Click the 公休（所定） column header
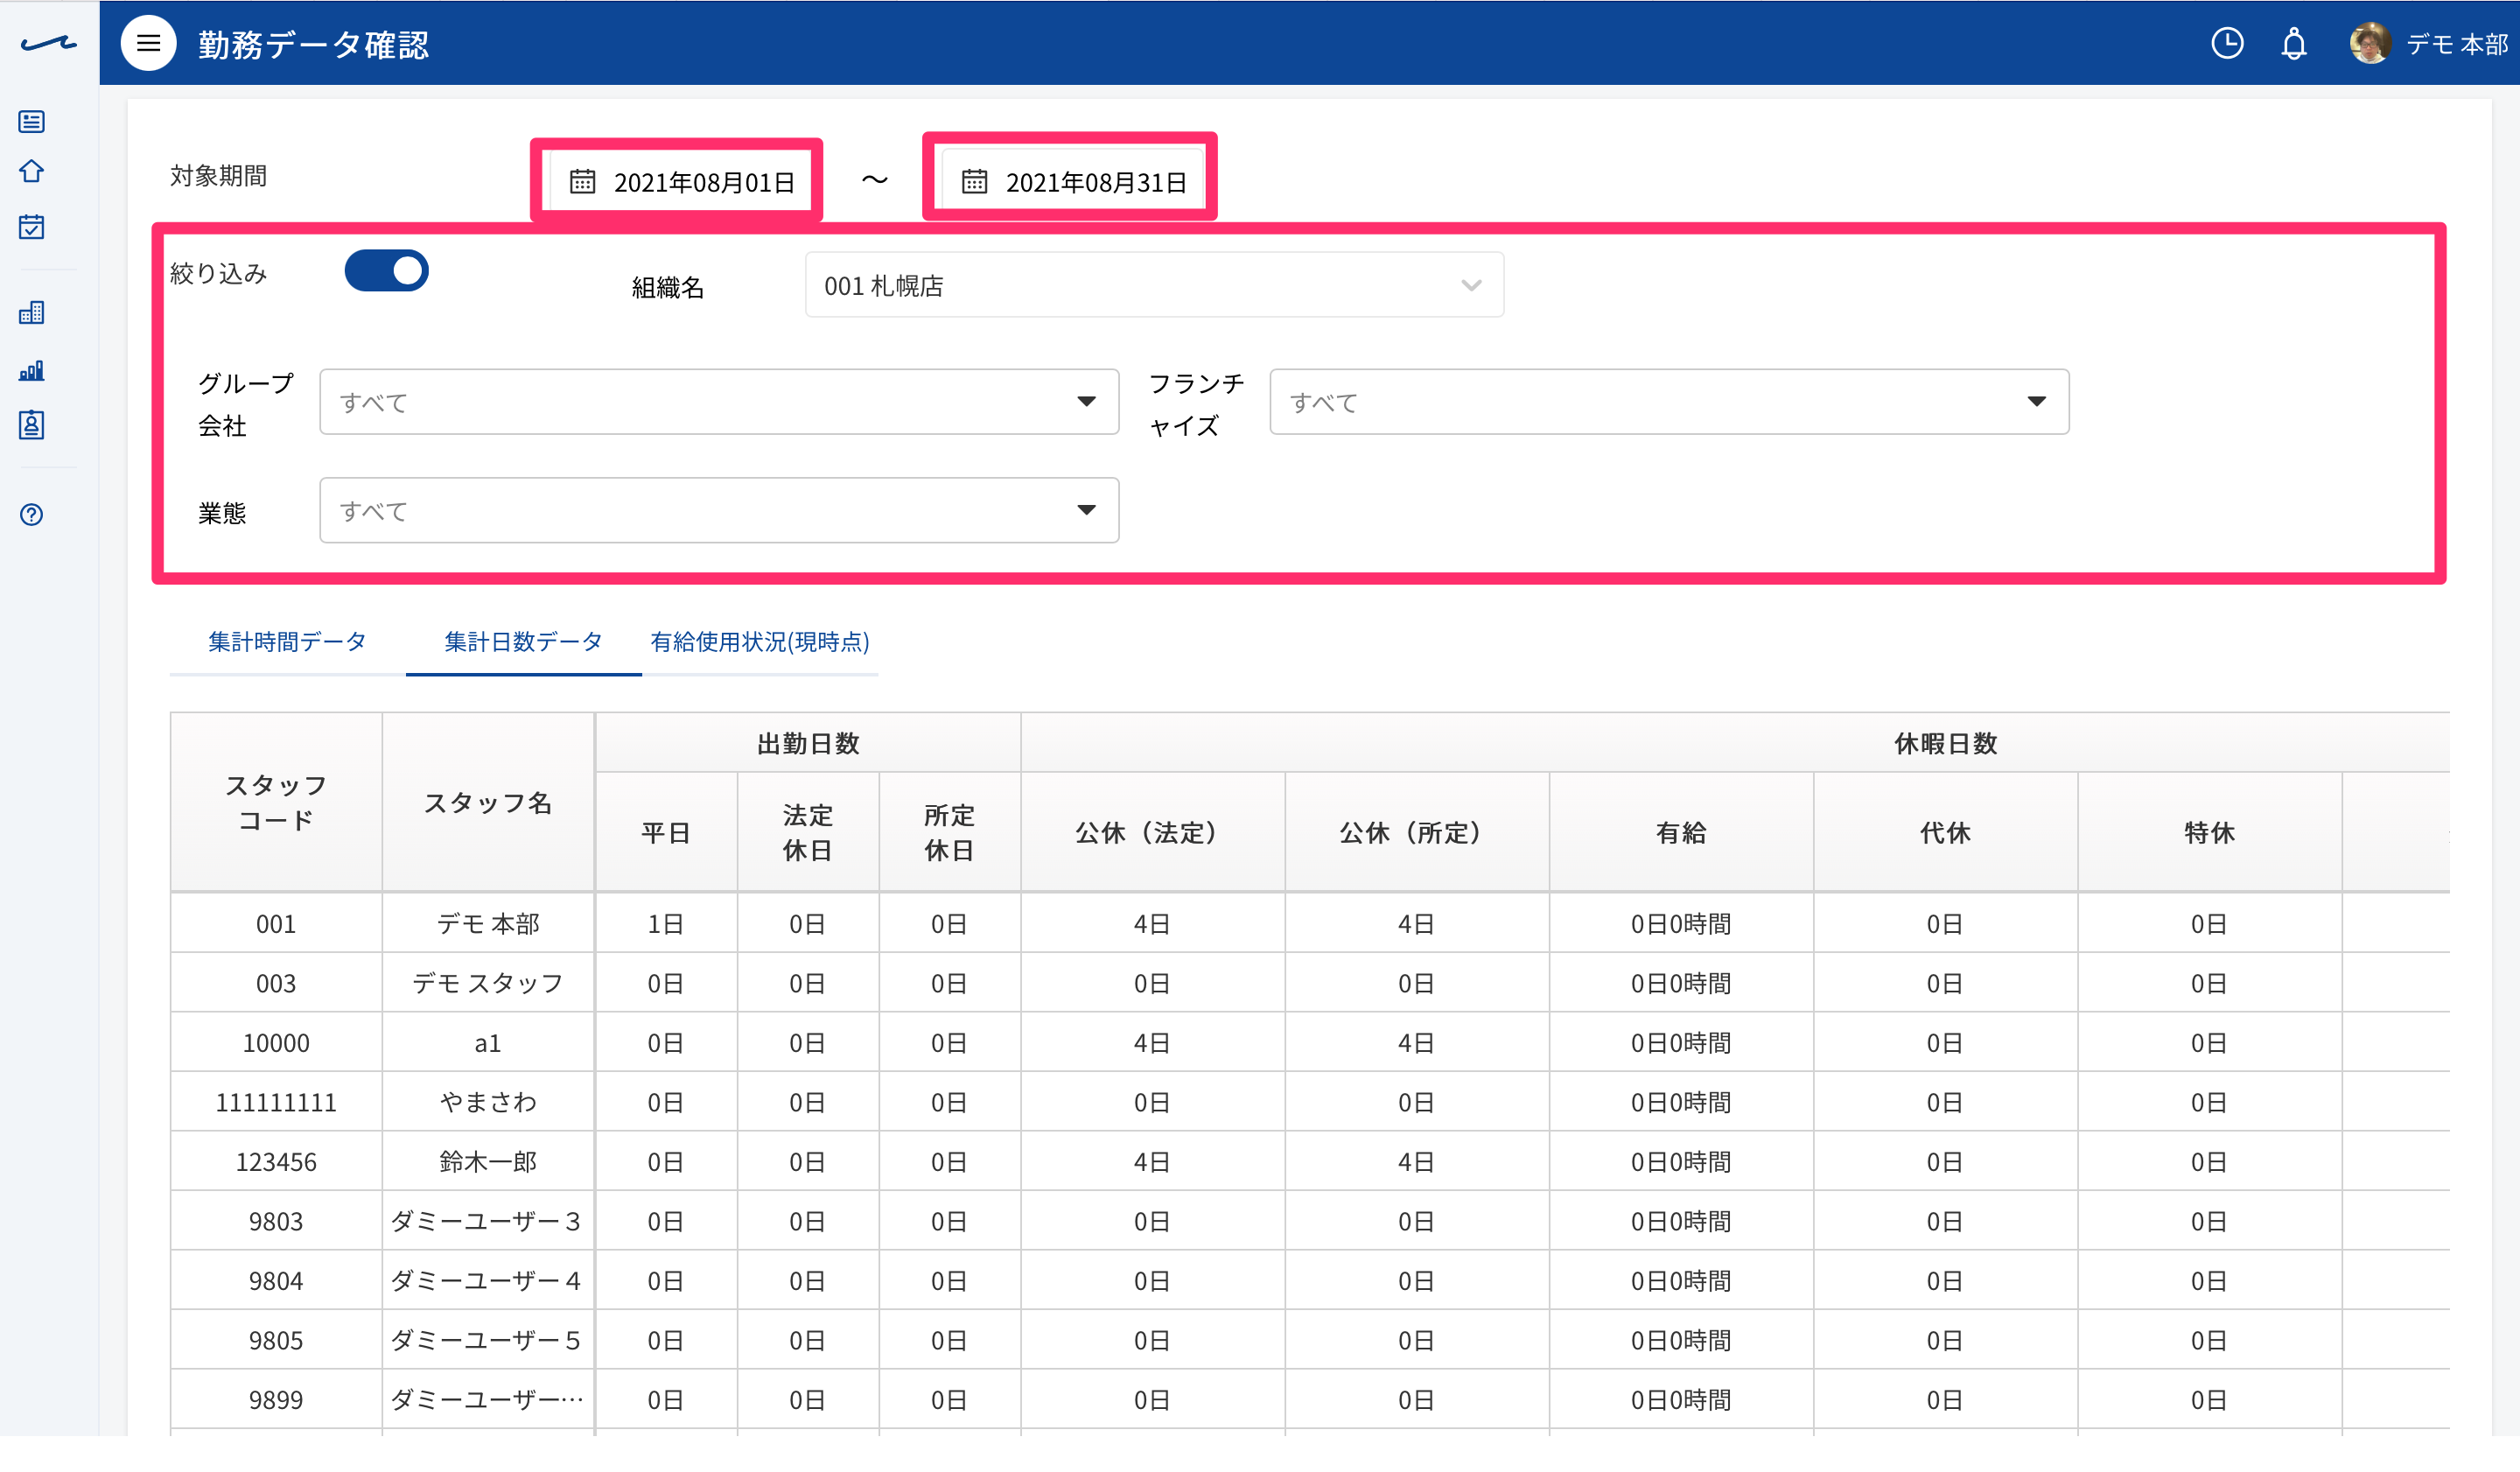This screenshot has width=2520, height=1472. (x=1416, y=833)
